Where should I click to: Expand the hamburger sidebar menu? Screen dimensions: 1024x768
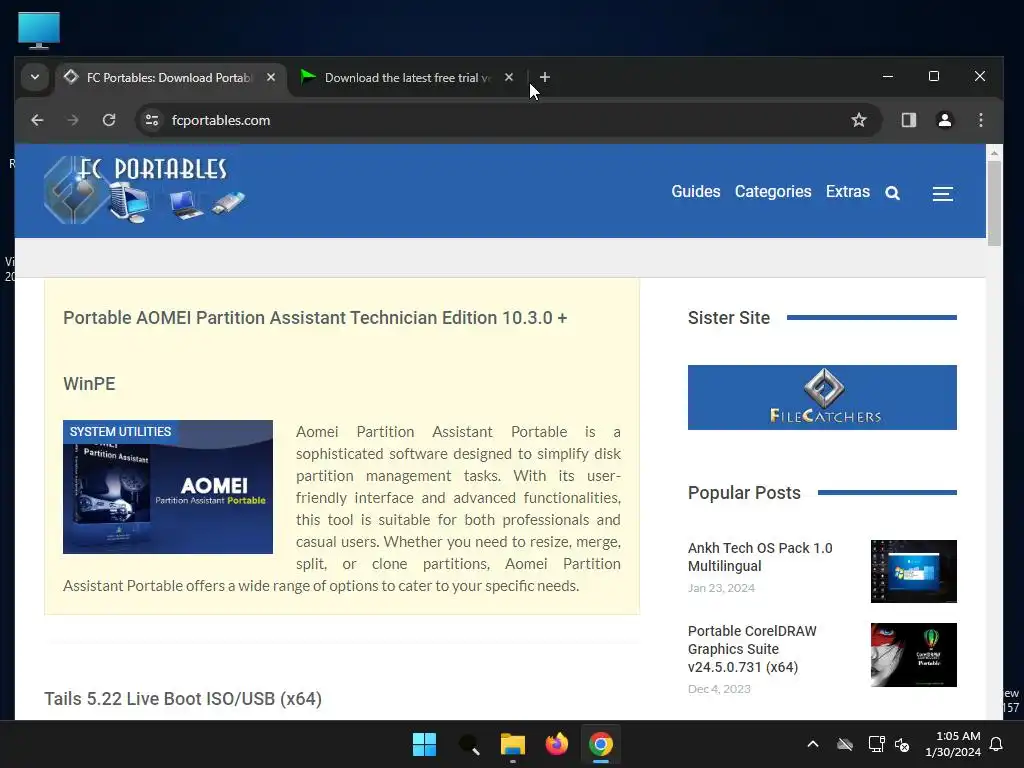942,194
